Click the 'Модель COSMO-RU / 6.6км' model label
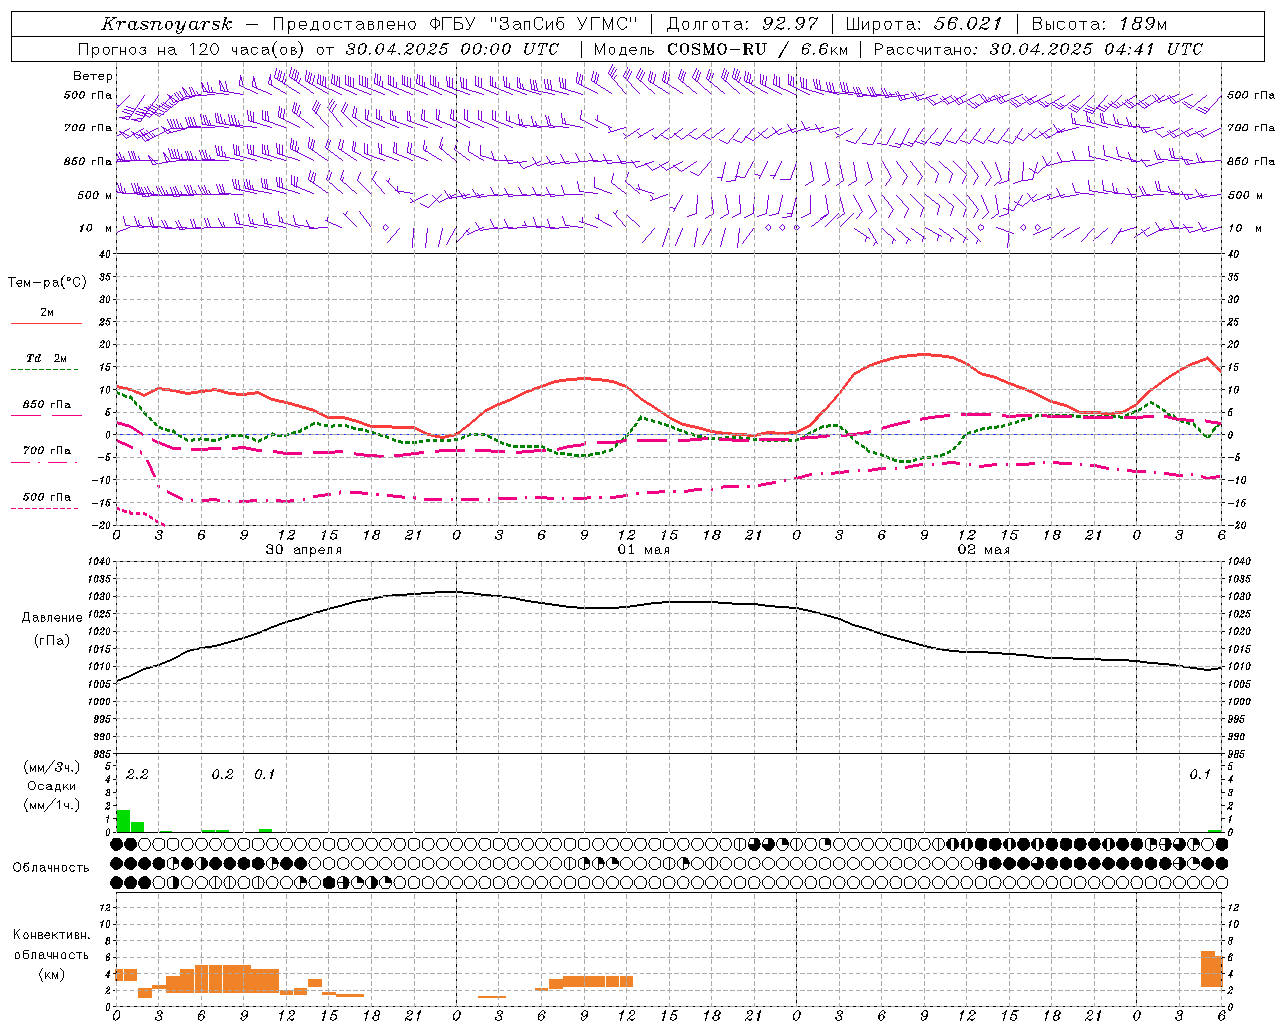 pyautogui.click(x=720, y=49)
